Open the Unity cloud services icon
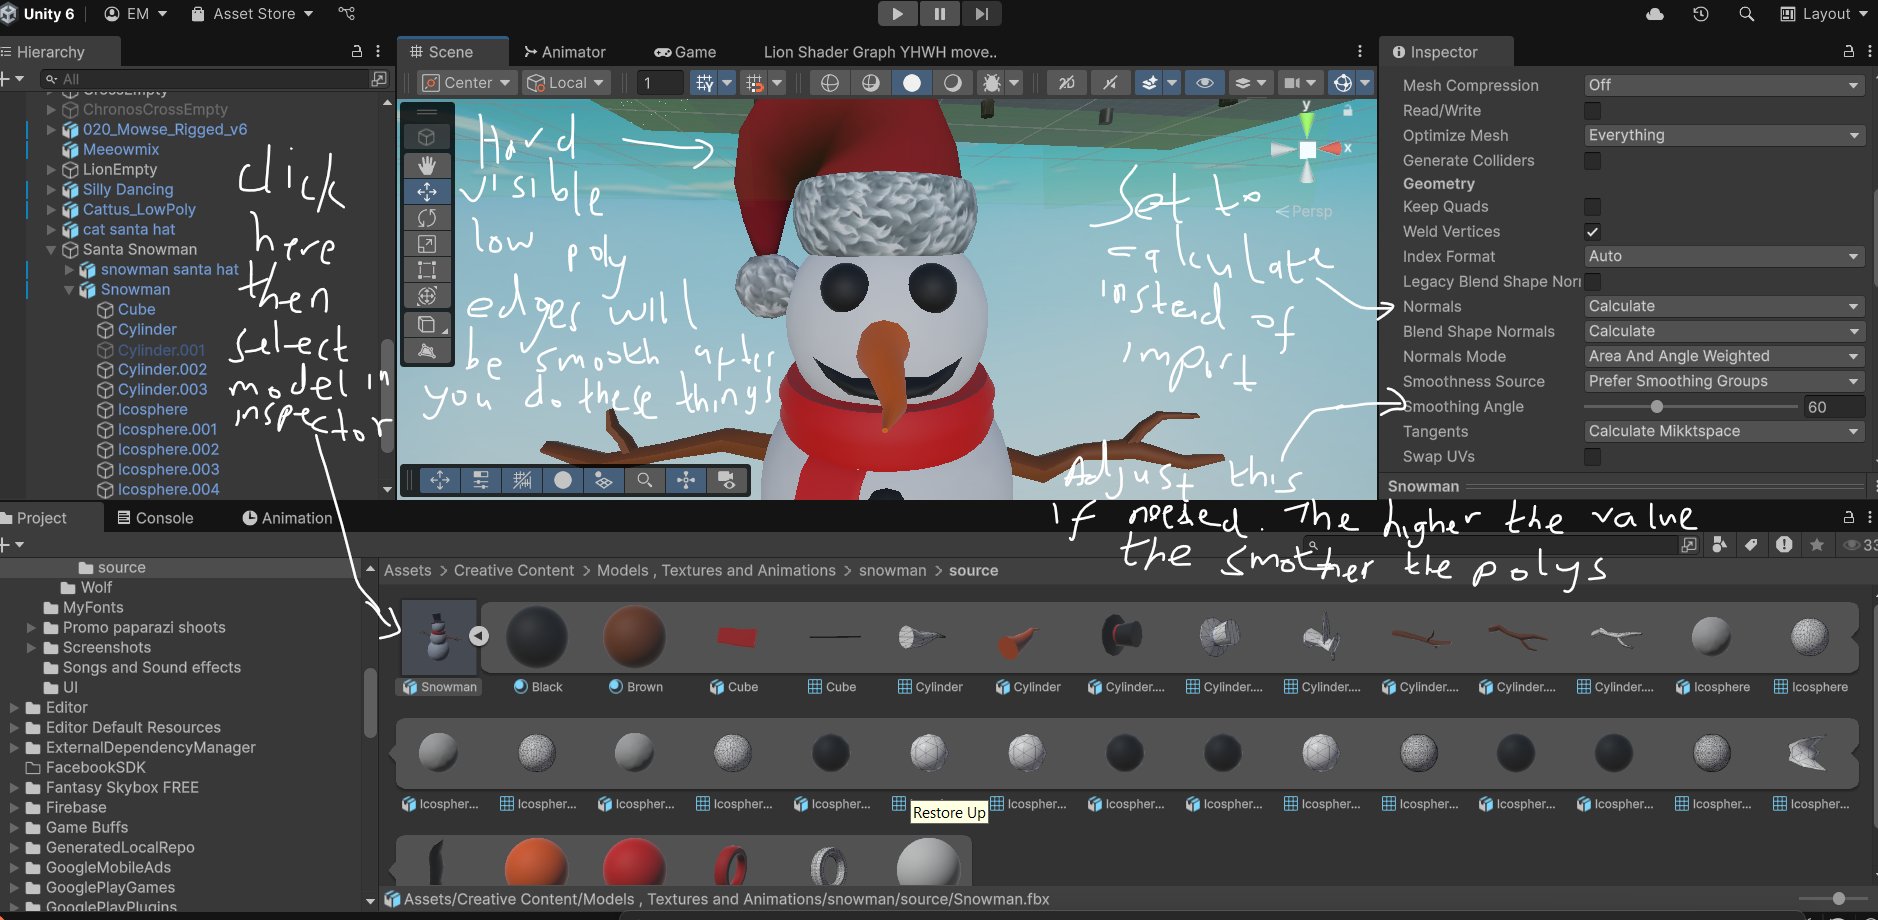Image resolution: width=1878 pixels, height=920 pixels. 1655,14
